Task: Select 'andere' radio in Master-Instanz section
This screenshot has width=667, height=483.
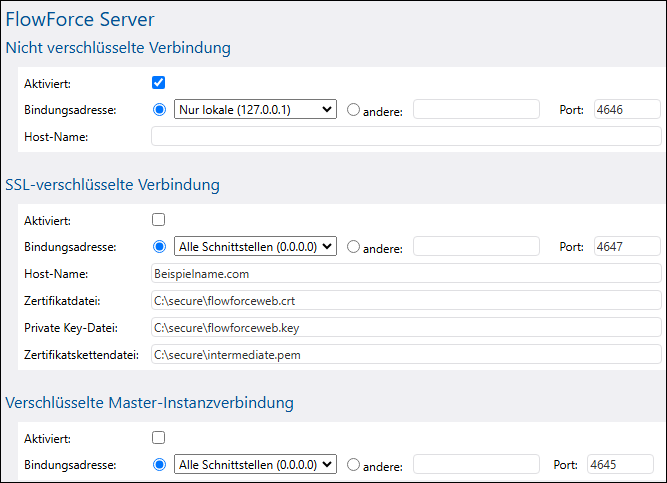Action: [x=353, y=465]
